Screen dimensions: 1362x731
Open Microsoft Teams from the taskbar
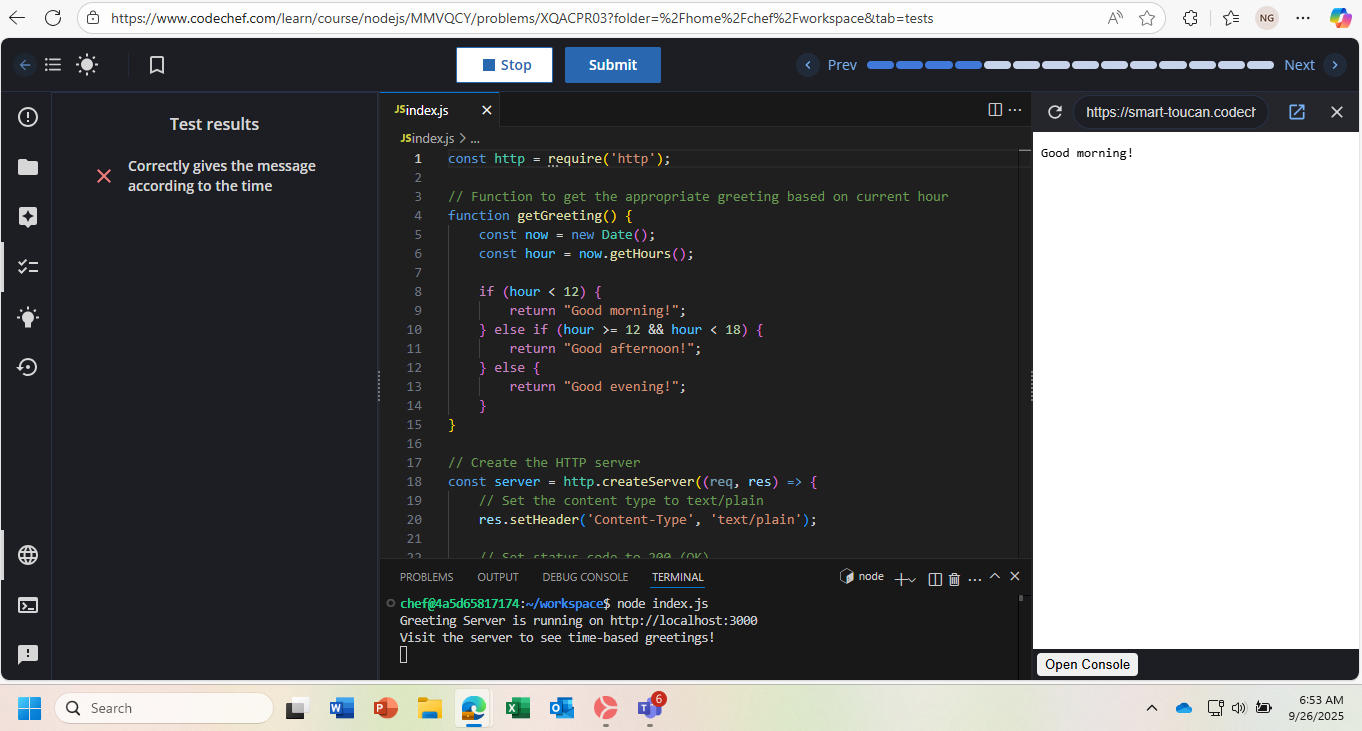(x=649, y=708)
